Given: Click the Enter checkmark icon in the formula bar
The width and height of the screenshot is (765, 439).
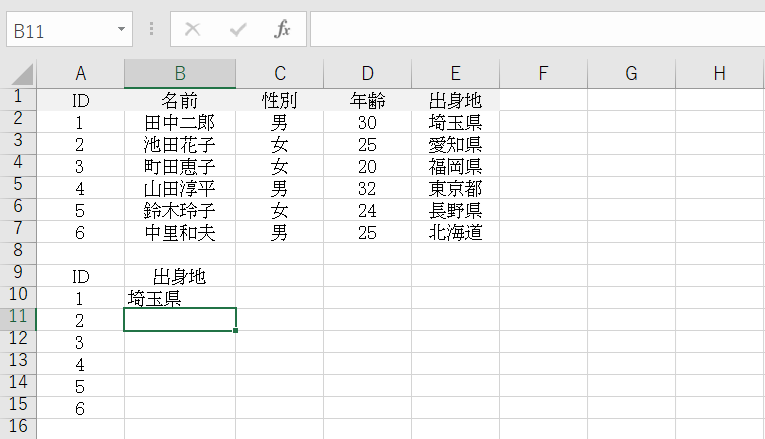Looking at the screenshot, I should click(x=238, y=30).
